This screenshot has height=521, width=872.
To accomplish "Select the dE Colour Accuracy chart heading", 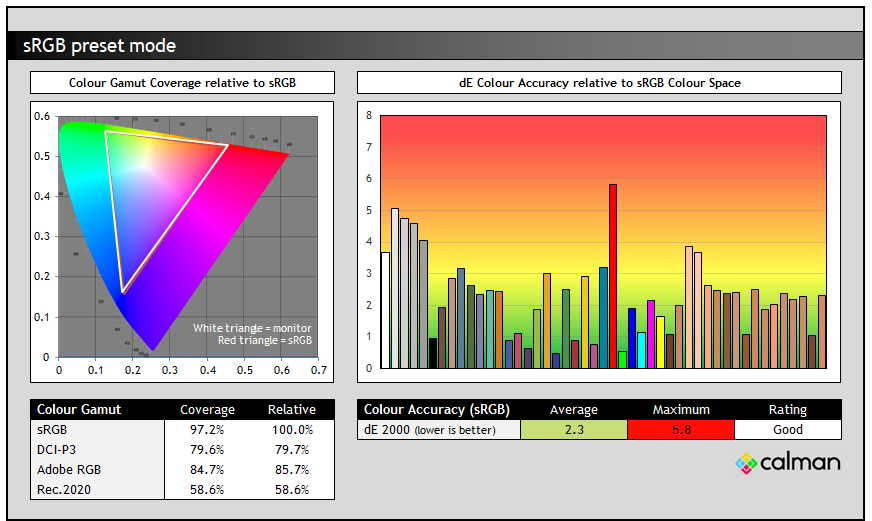I will 599,82.
